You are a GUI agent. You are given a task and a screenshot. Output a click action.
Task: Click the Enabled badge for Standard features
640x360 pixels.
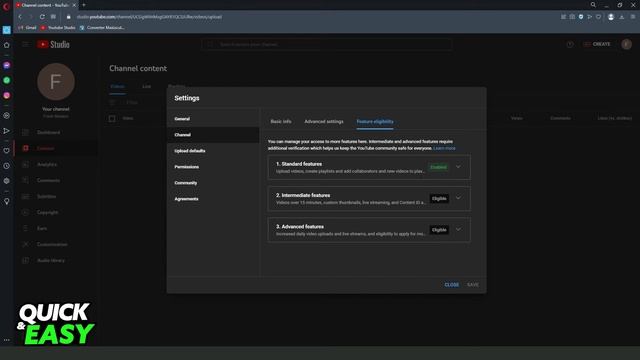438,167
